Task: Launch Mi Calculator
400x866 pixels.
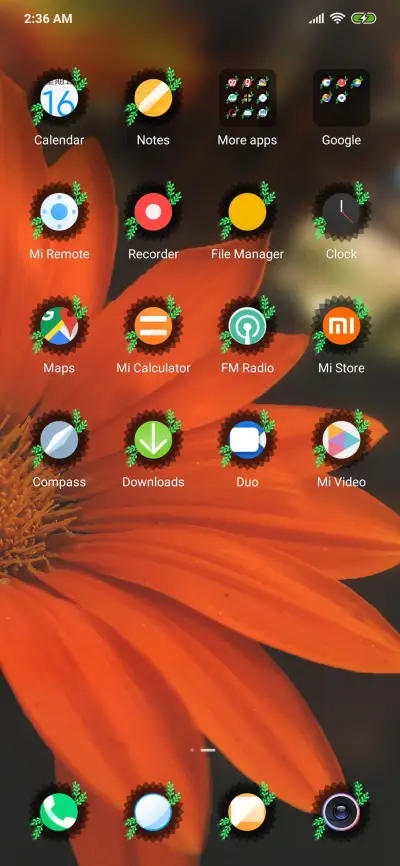Action: click(x=153, y=326)
